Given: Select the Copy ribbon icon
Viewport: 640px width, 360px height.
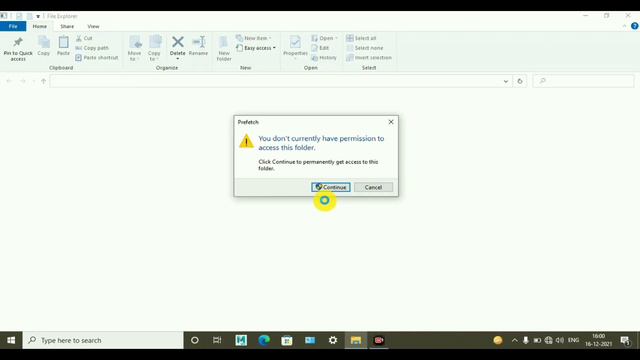Looking at the screenshot, I should [x=44, y=46].
